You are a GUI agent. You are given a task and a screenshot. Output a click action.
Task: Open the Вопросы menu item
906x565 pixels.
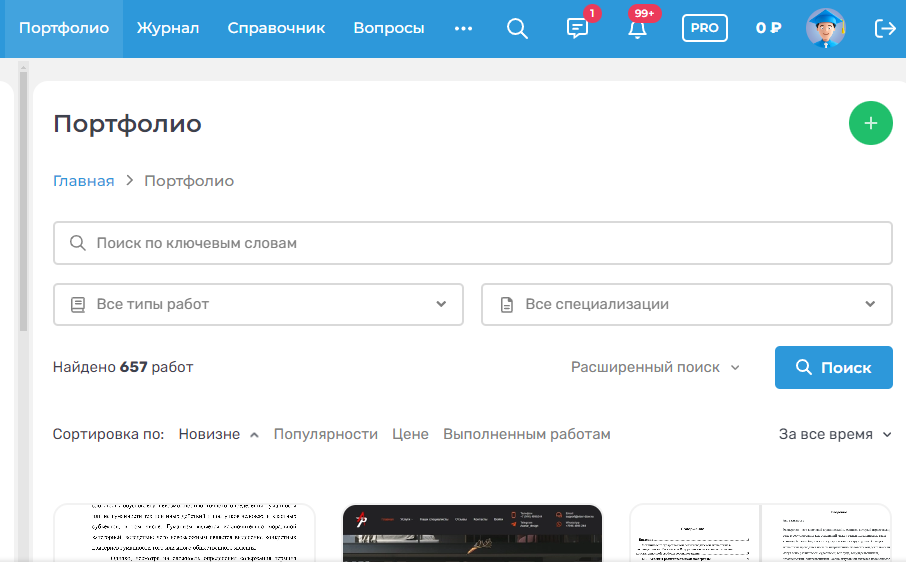click(x=389, y=28)
